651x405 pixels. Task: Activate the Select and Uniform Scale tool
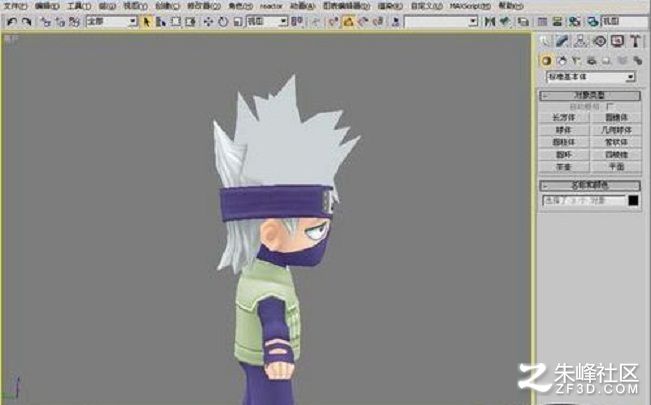click(237, 22)
